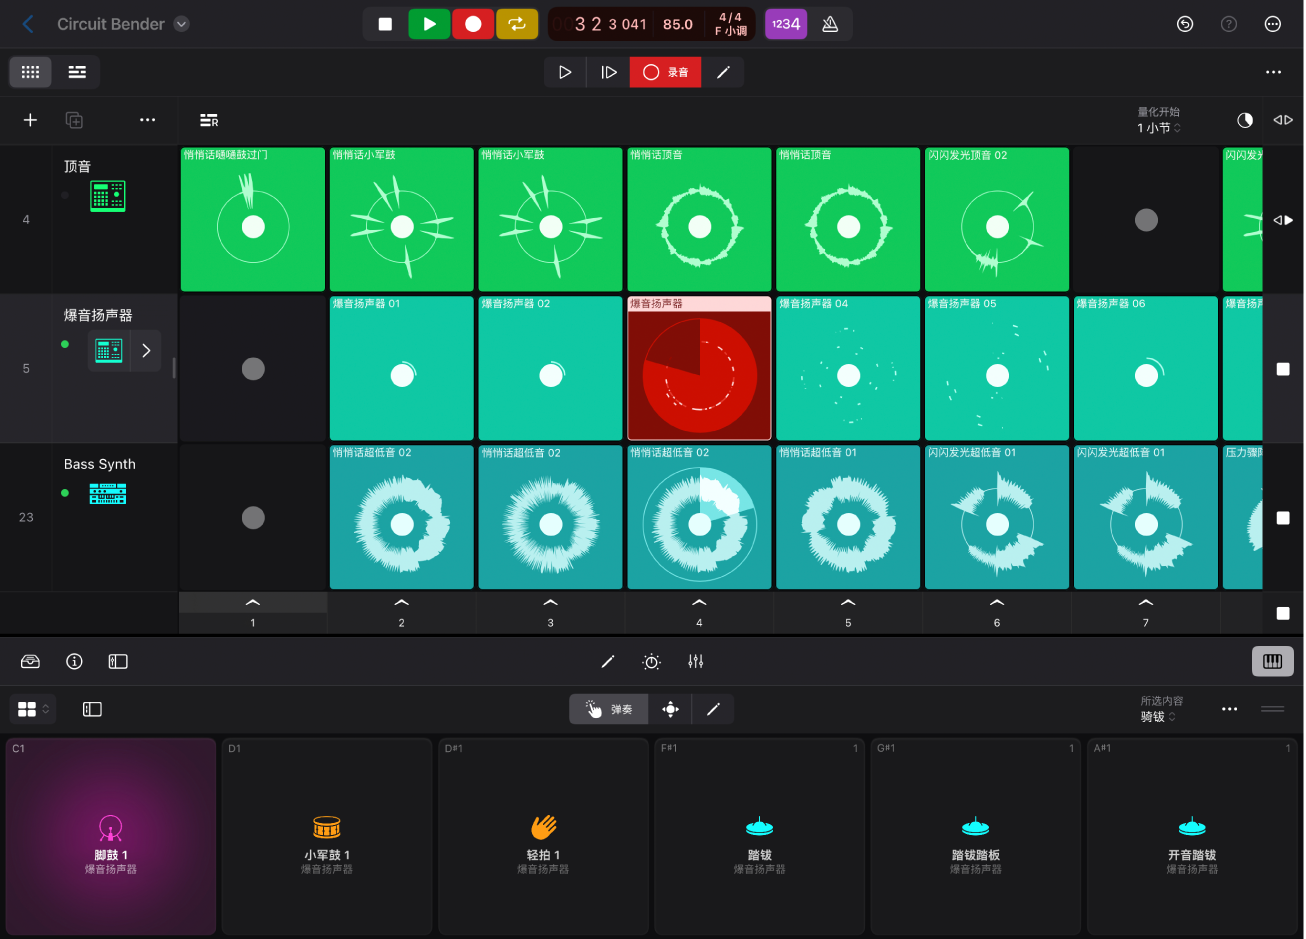Open the pad grid layout dropdown
Screen dimensions: 1306x939
click(33, 709)
